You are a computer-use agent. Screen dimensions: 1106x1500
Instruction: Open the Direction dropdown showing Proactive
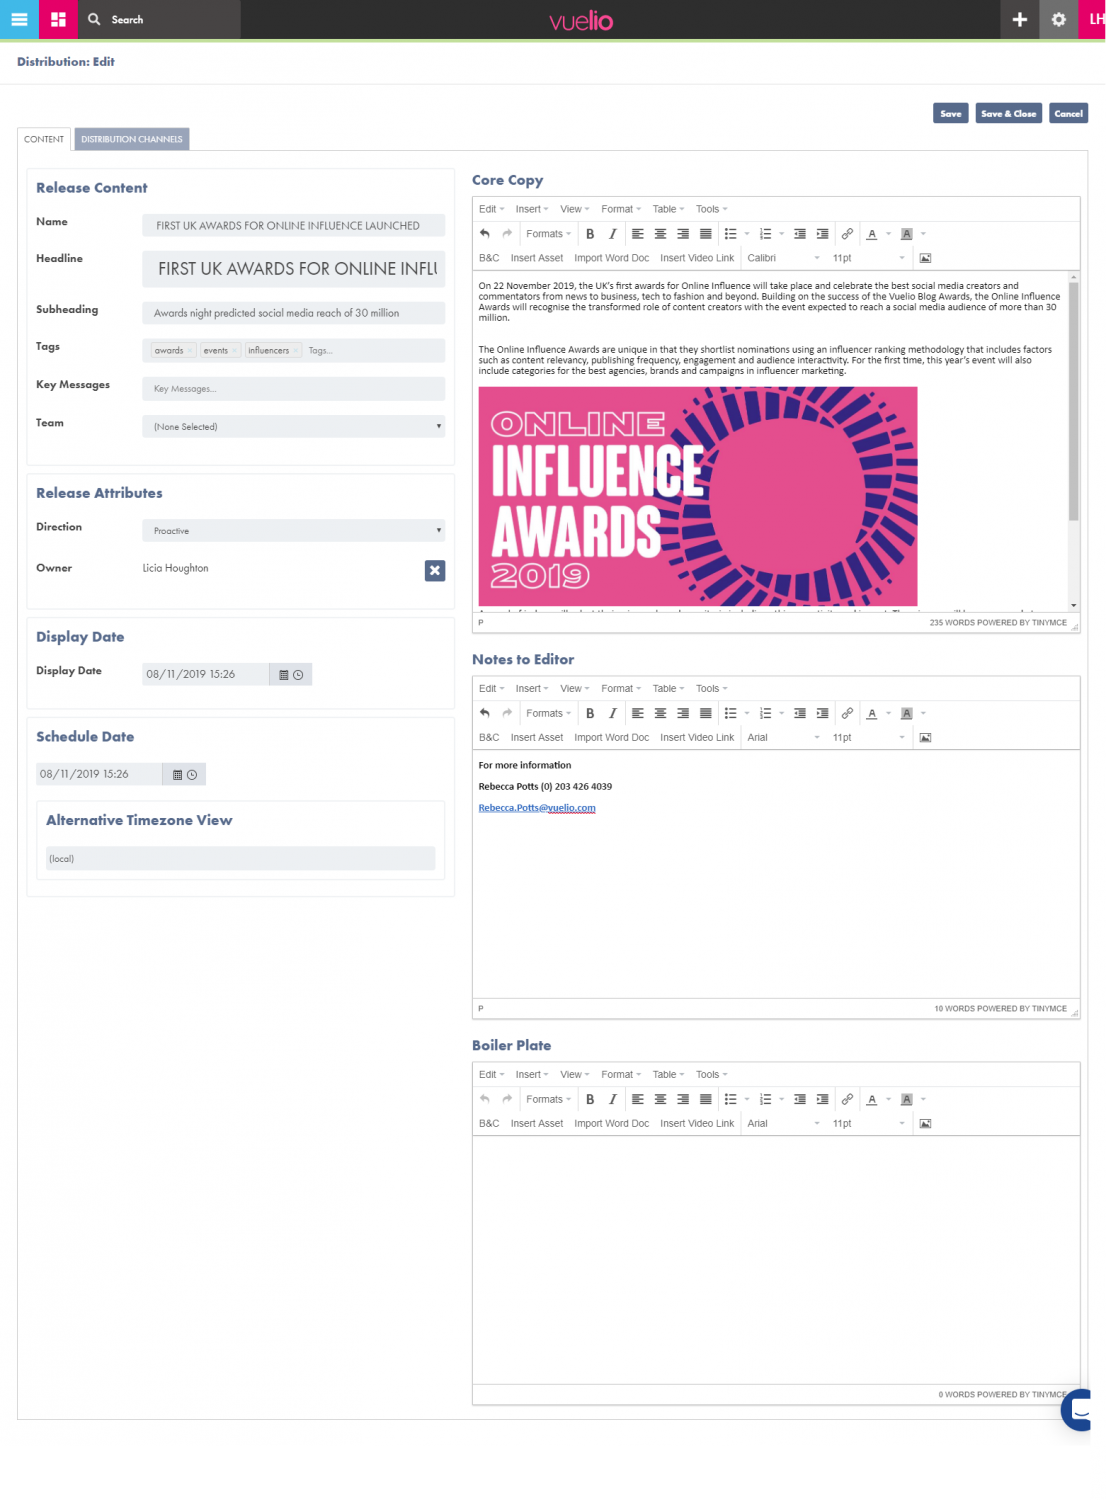tap(293, 531)
